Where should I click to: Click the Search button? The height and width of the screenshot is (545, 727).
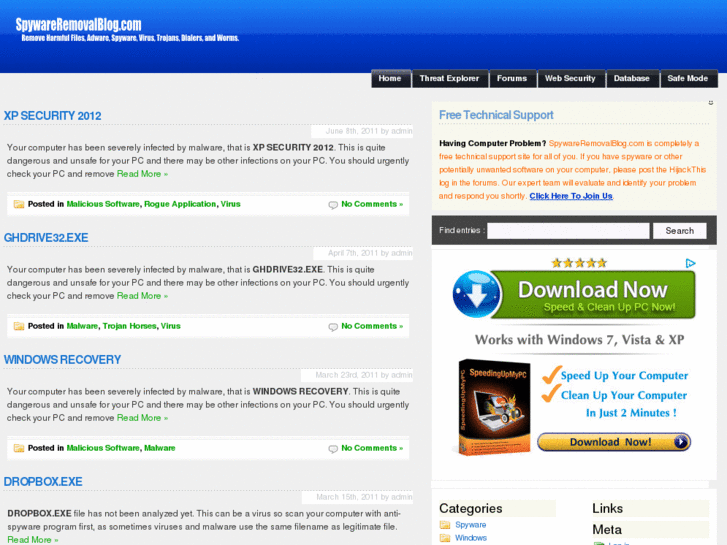click(x=680, y=231)
